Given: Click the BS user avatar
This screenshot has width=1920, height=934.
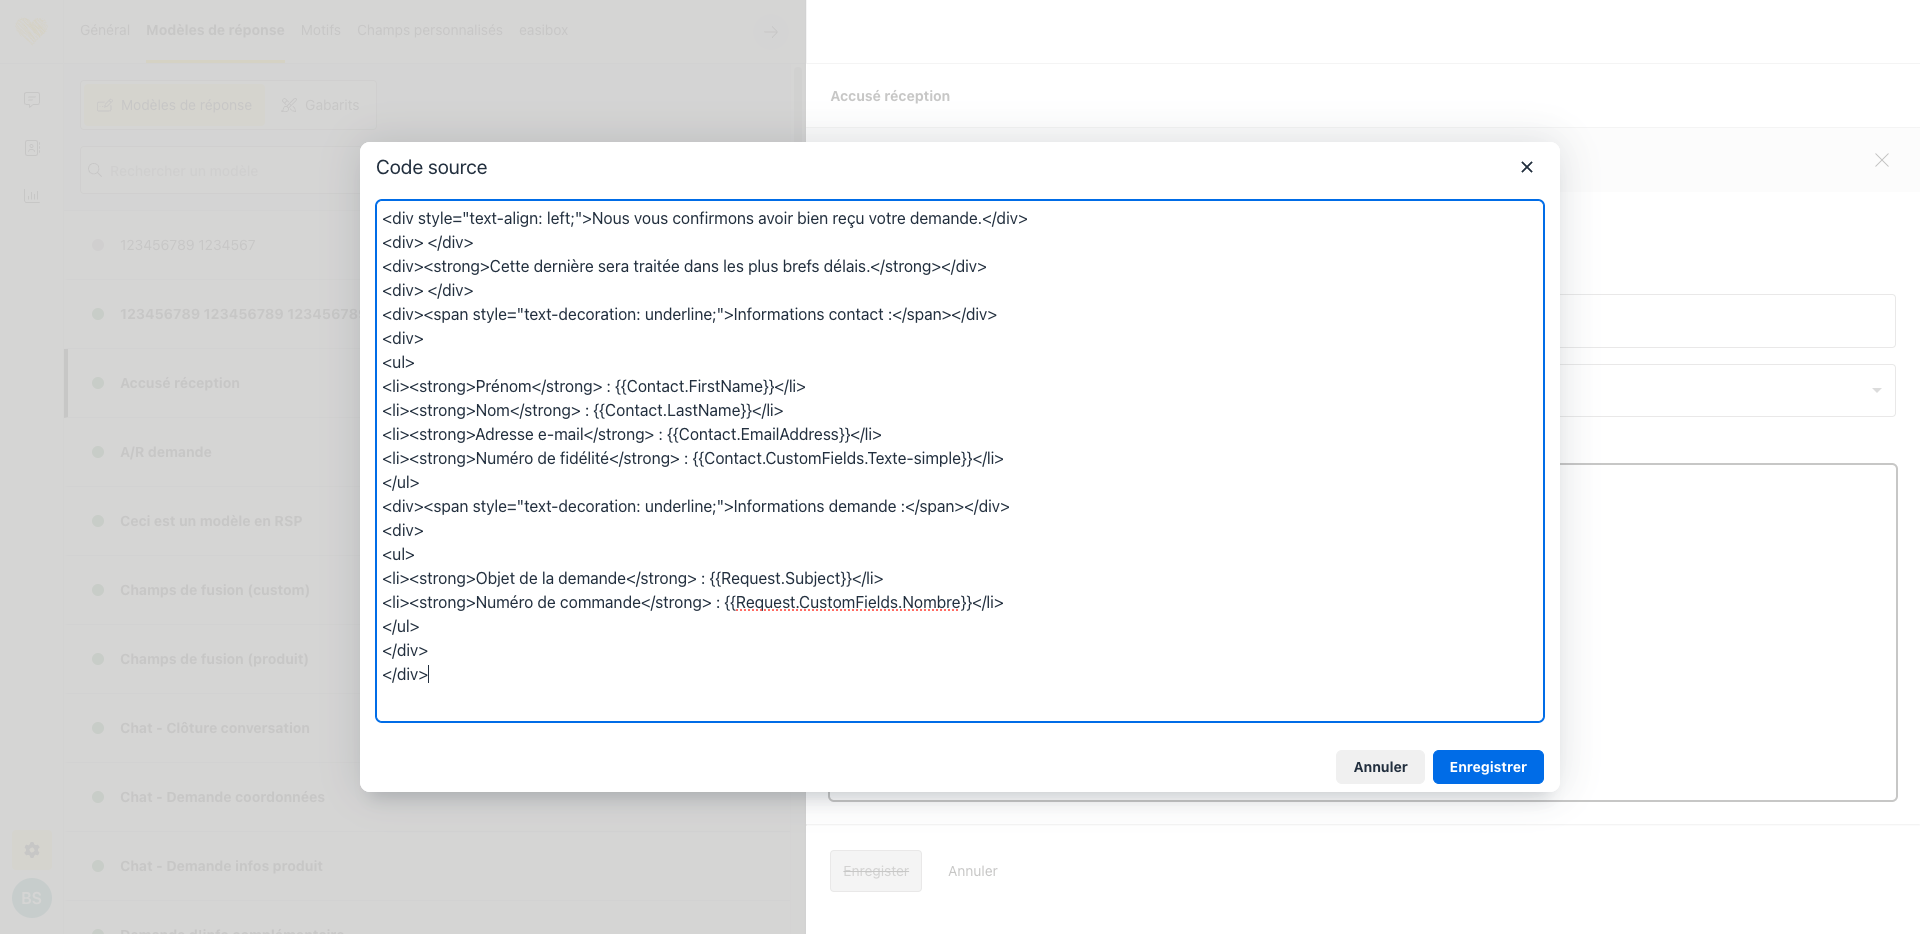Looking at the screenshot, I should point(32,898).
